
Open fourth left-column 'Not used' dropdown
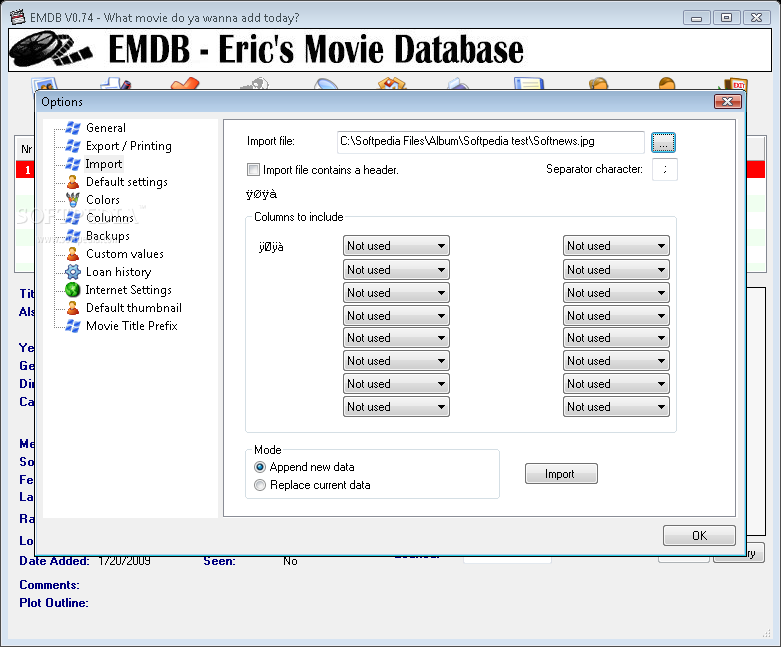pos(396,316)
